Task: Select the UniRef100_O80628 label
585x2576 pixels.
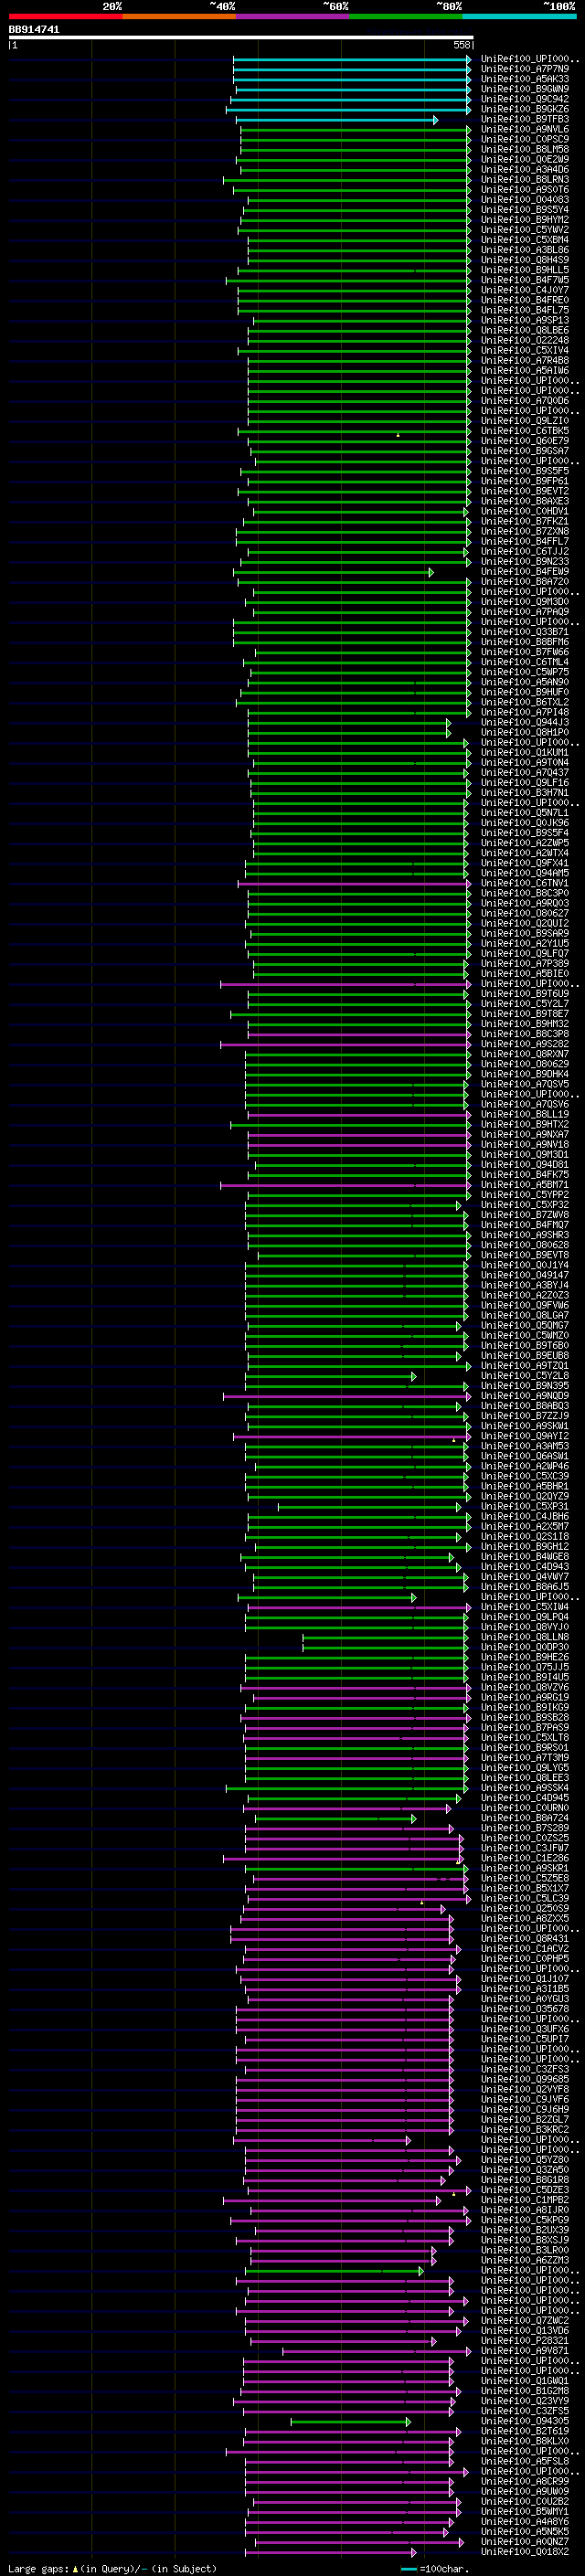Action: coord(525,1245)
